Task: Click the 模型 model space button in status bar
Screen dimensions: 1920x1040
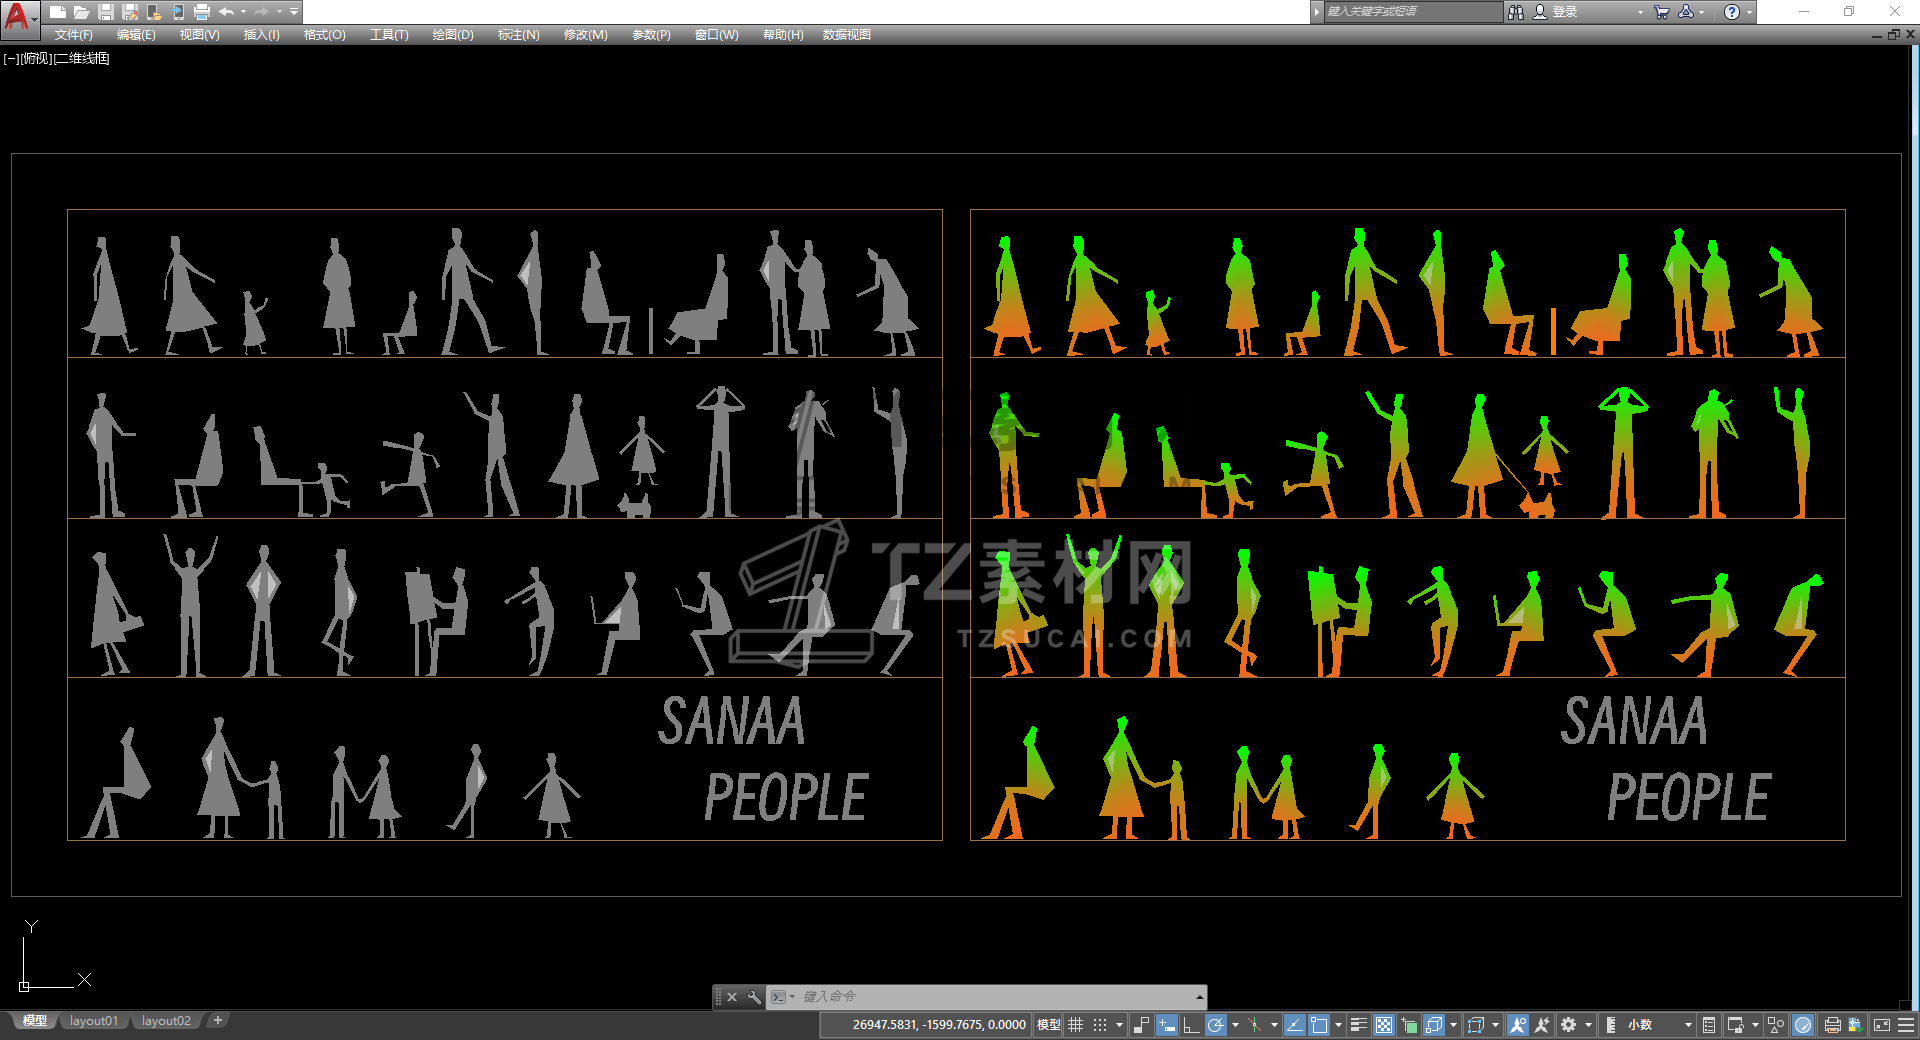Action: pos(1048,1025)
